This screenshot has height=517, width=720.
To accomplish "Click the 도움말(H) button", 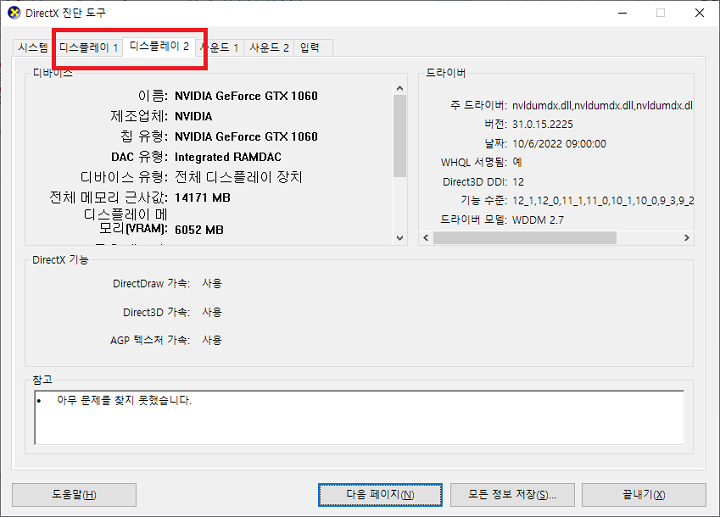I will pos(74,495).
